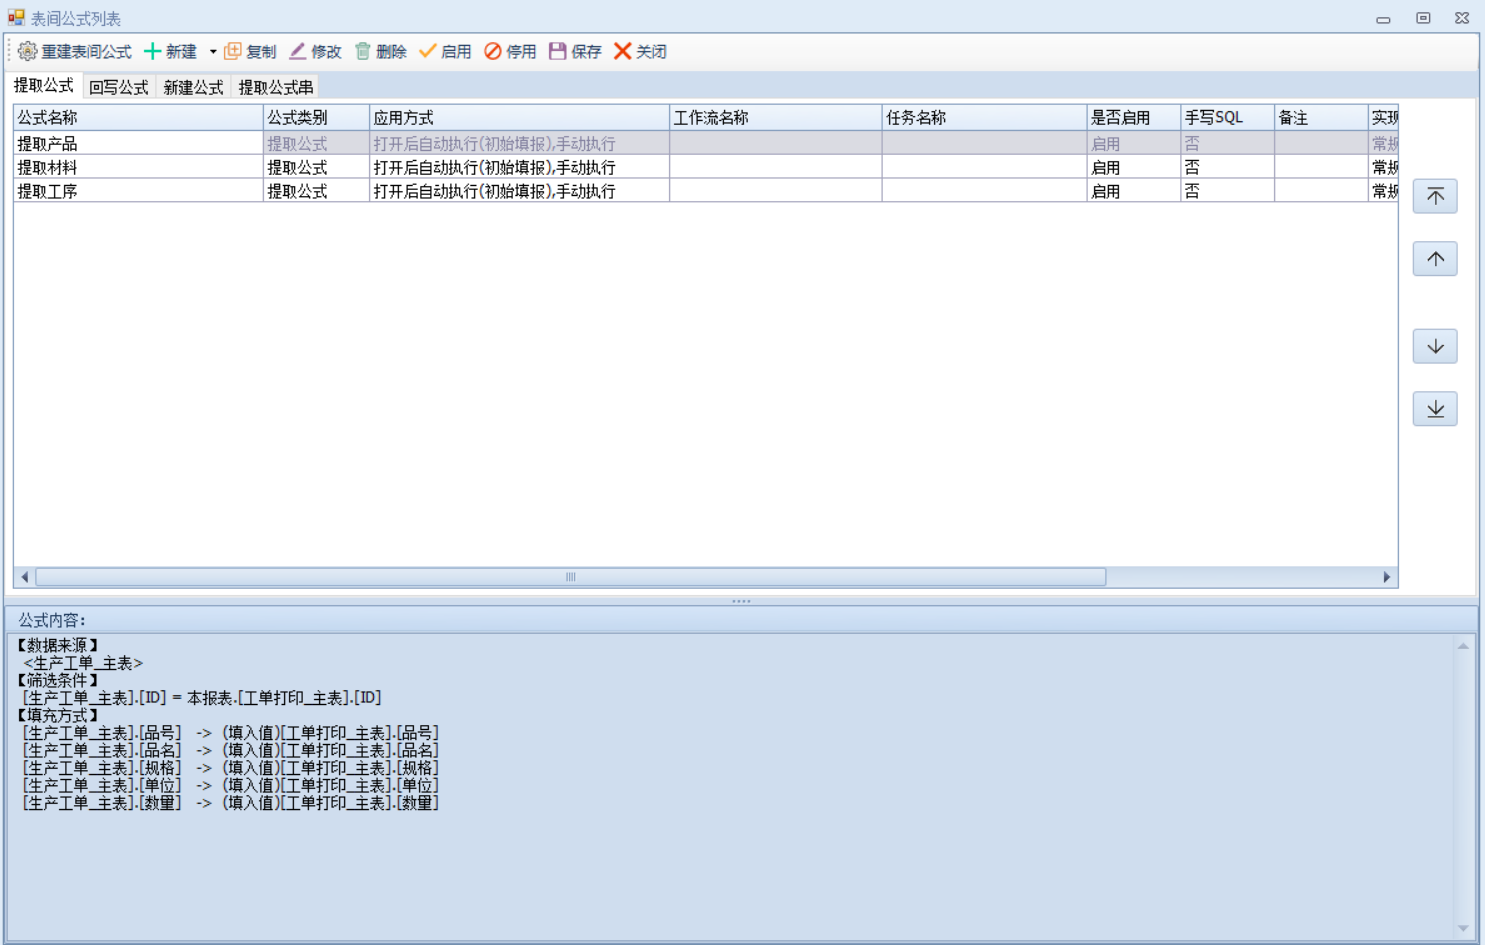Click the 保存 save disk icon
1485x945 pixels.
(x=558, y=51)
